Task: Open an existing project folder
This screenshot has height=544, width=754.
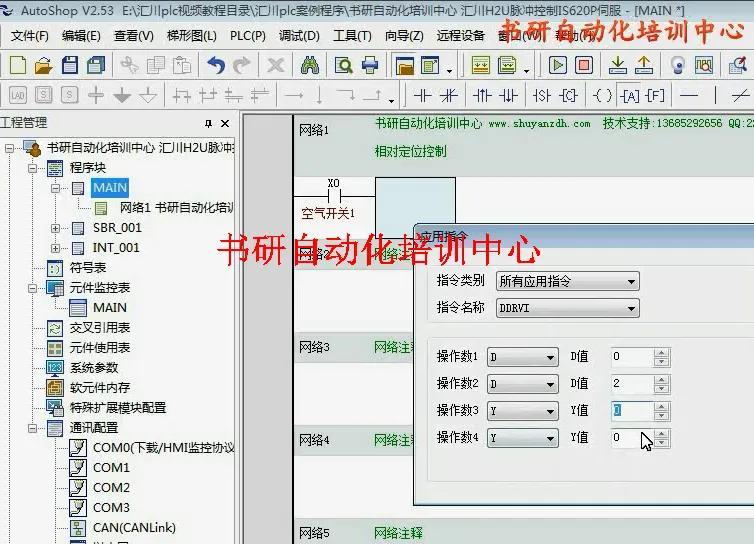Action: pyautogui.click(x=43, y=65)
